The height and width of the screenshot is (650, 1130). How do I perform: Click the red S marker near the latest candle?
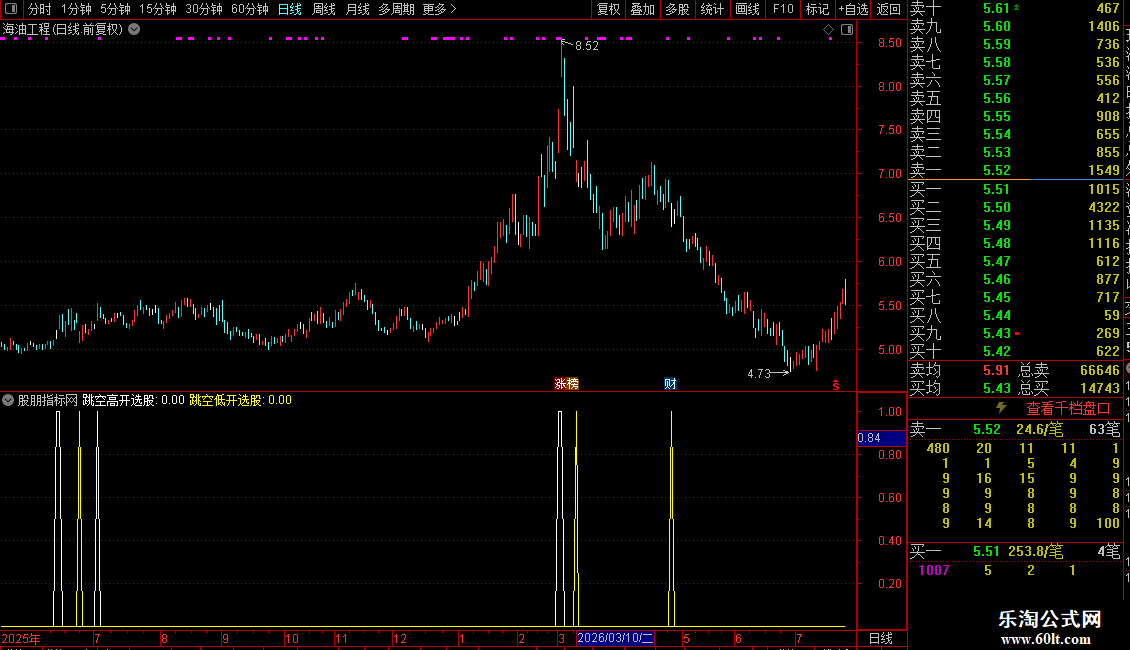[836, 386]
